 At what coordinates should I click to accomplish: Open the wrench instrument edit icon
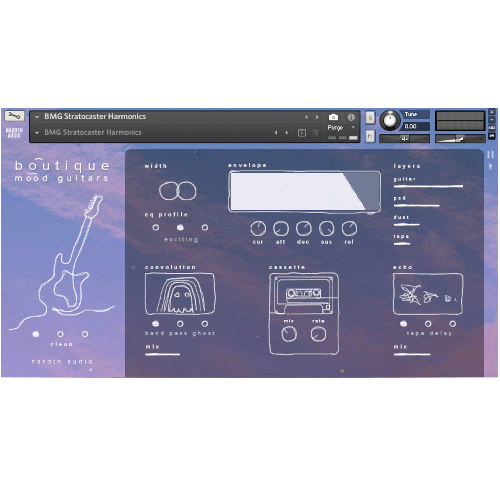pos(14,116)
